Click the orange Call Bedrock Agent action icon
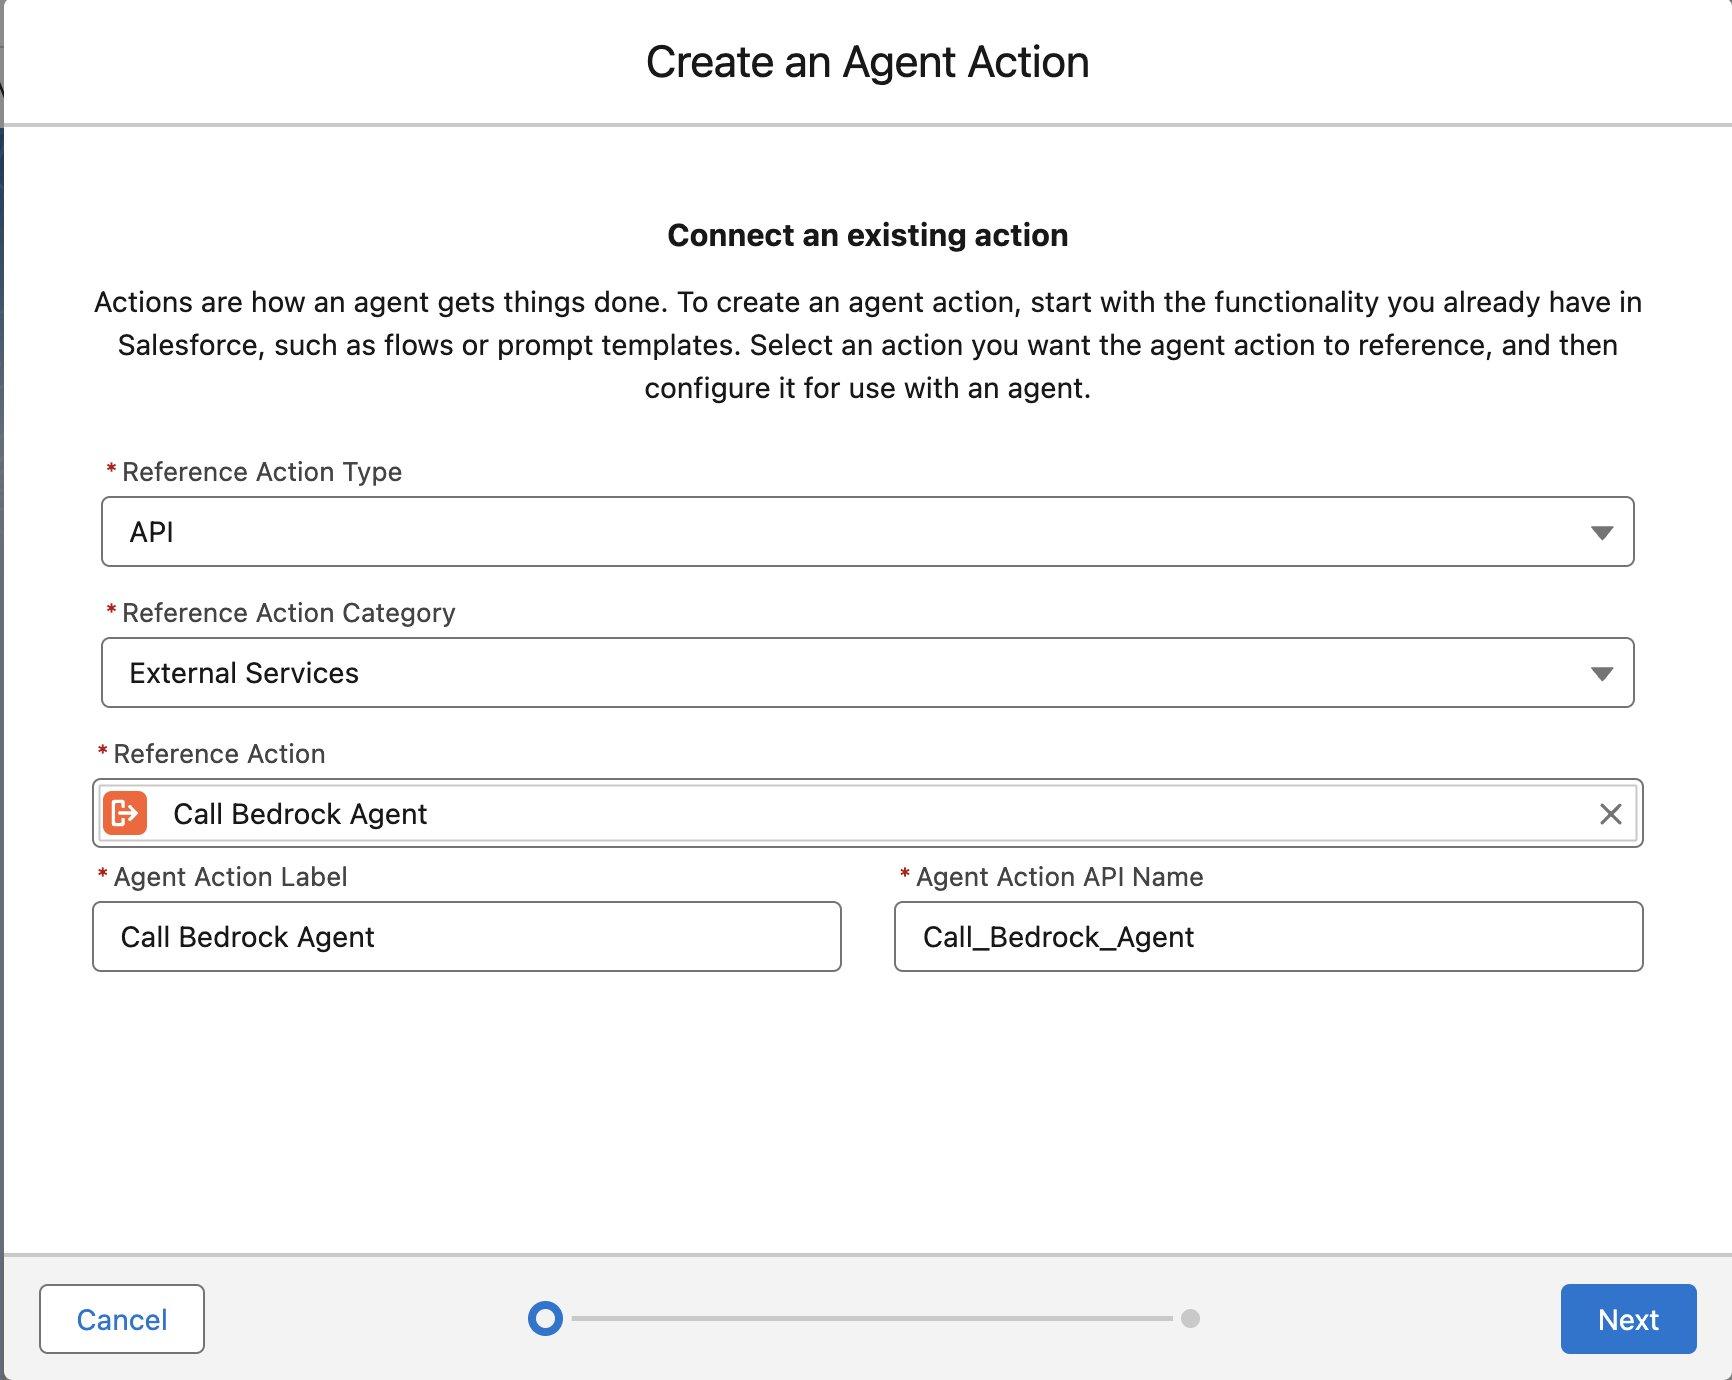Viewport: 1732px width, 1380px height. [125, 813]
